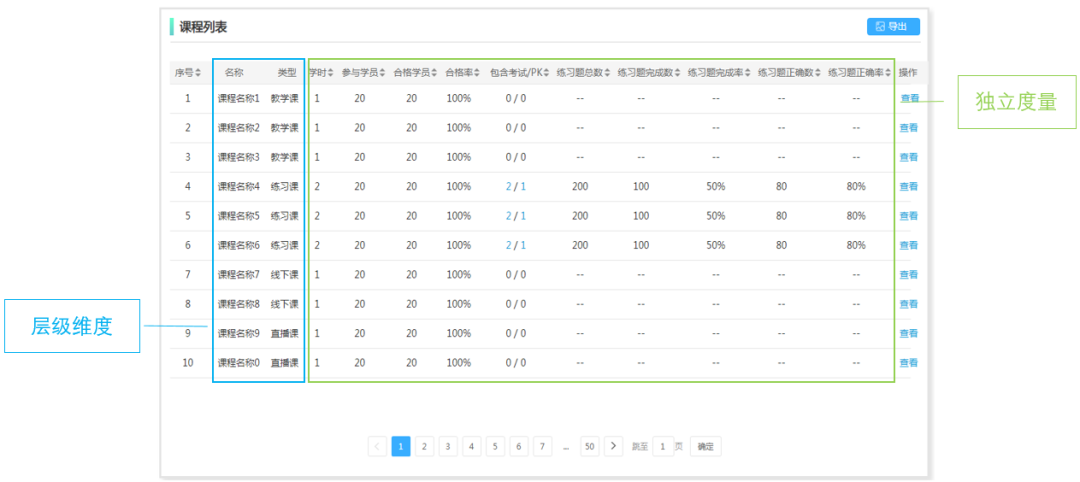Click the 导出 export button
This screenshot has height=482, width=1080.
(892, 27)
